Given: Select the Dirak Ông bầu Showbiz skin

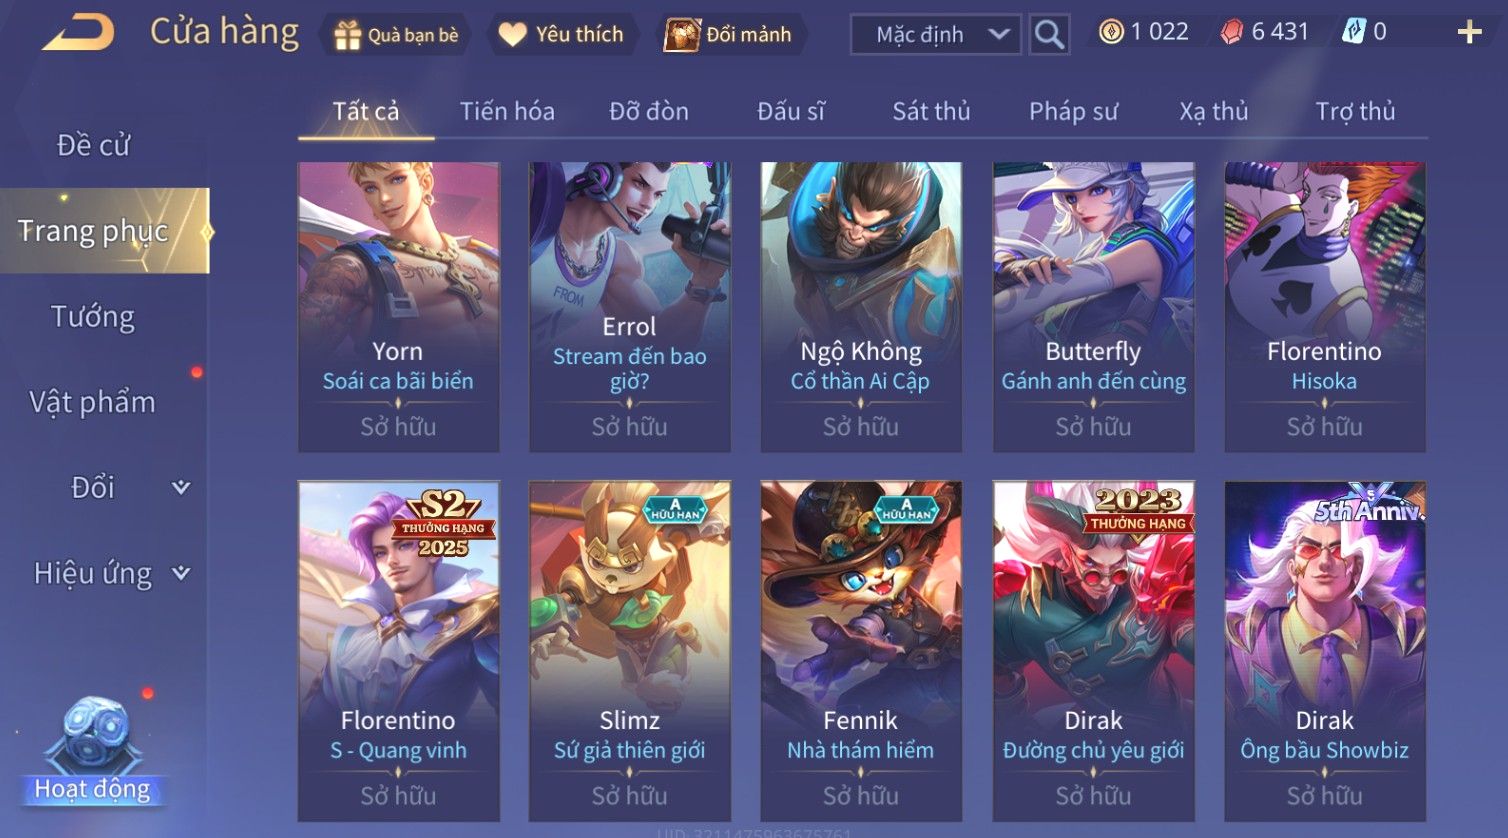Looking at the screenshot, I should pyautogui.click(x=1325, y=651).
